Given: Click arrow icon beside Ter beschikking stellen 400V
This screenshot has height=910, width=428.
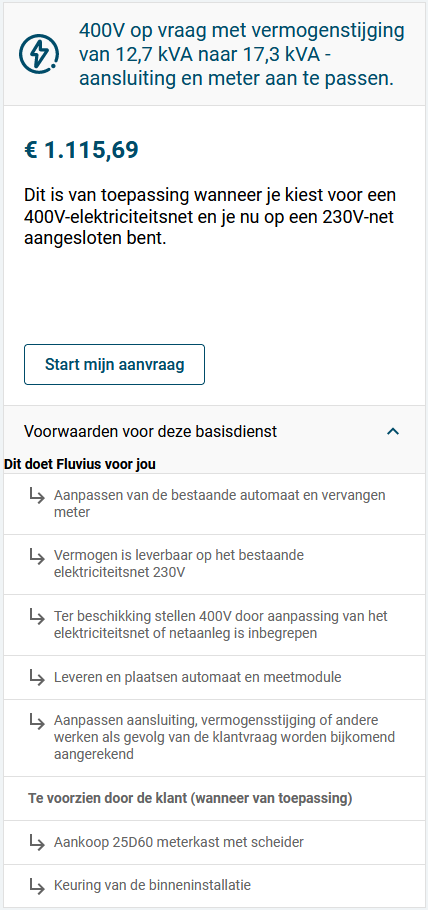Looking at the screenshot, I should click(37, 616).
